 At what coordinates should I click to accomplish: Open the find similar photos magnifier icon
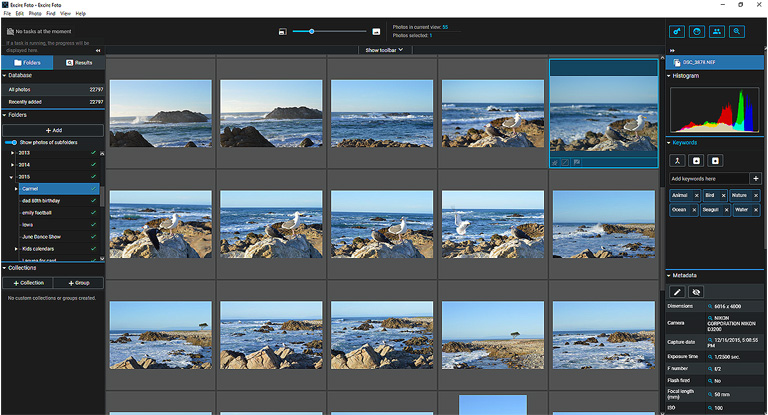tap(737, 32)
